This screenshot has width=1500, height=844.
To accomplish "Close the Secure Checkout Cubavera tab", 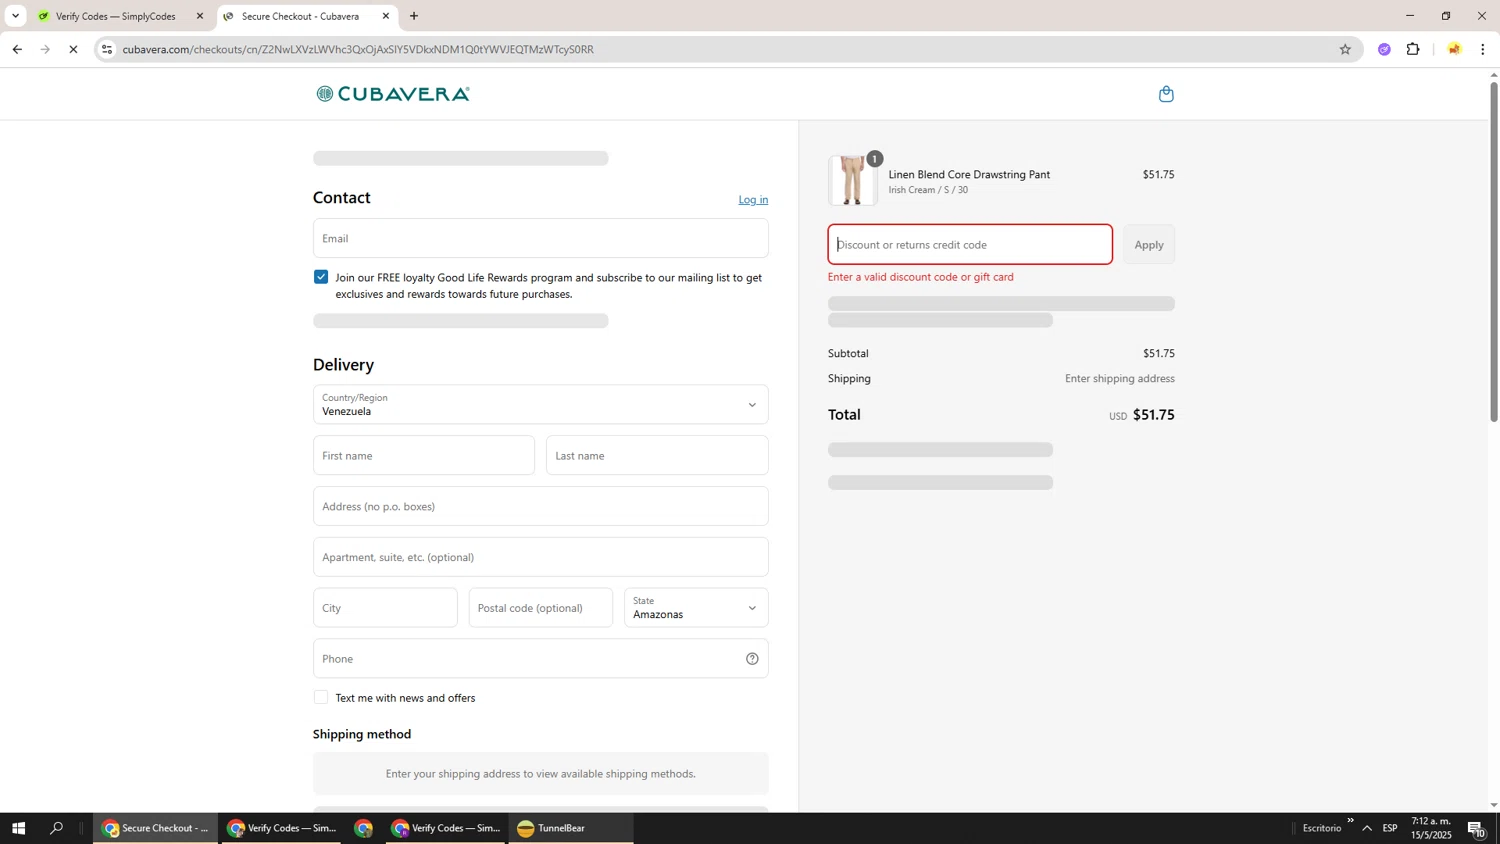I will click(386, 16).
